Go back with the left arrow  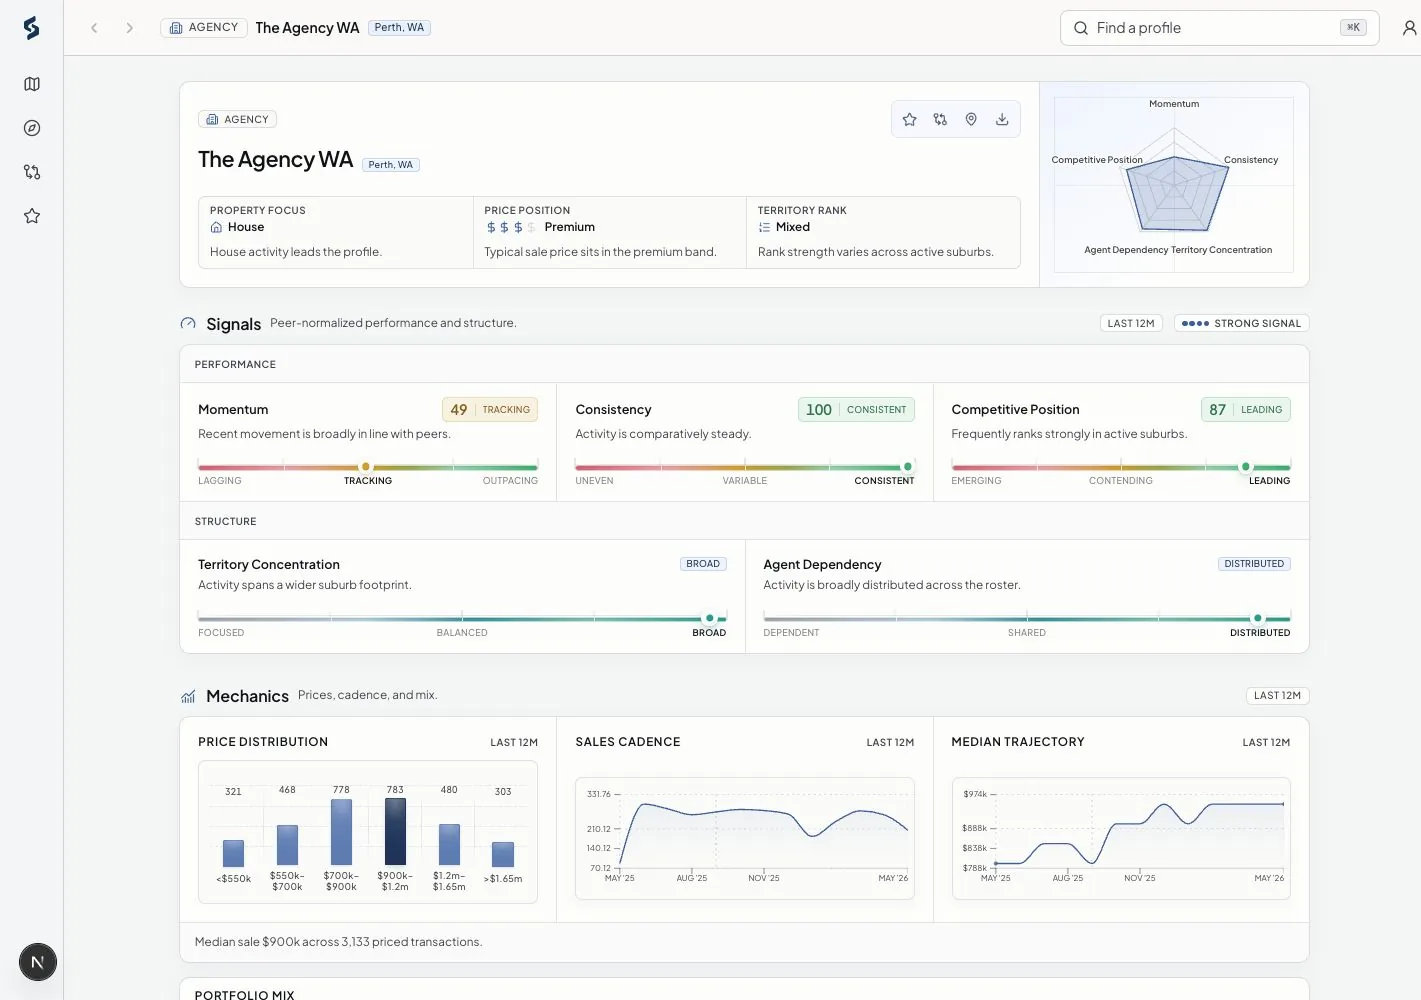(94, 28)
